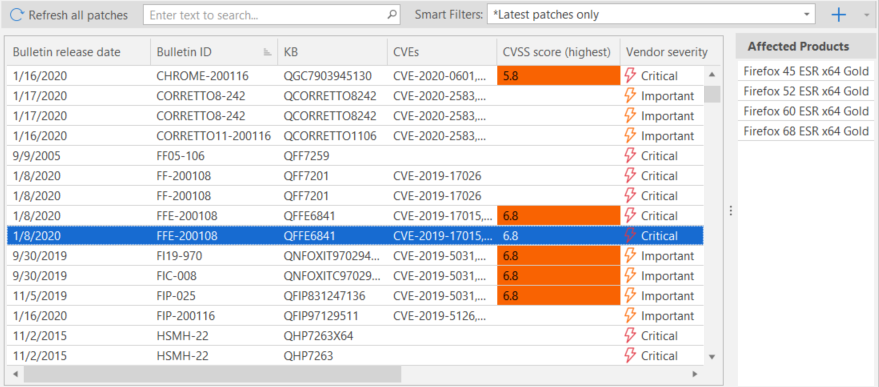Sort by CVSS score (highest) column header

(558, 52)
